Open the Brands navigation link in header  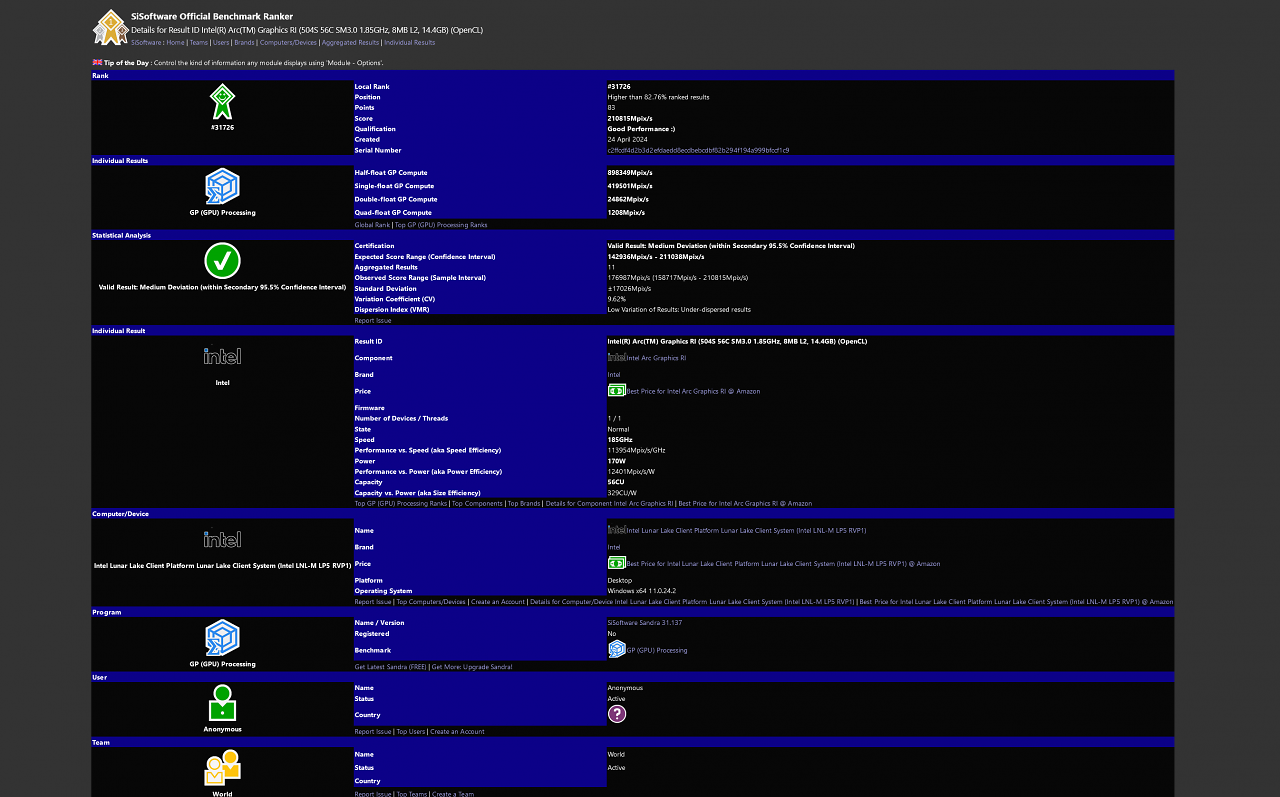coord(244,42)
